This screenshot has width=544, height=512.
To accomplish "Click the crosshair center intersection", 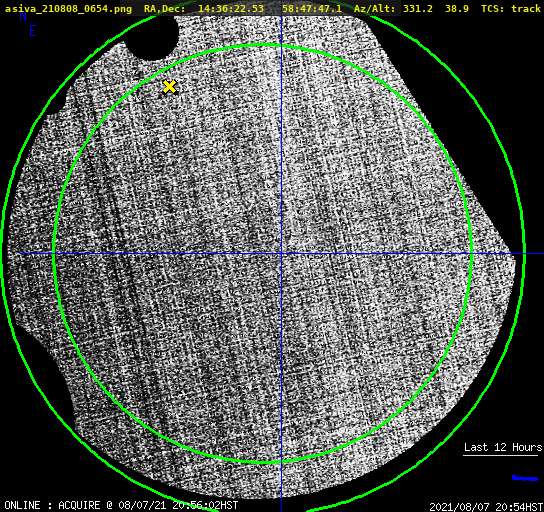I will [x=281, y=254].
